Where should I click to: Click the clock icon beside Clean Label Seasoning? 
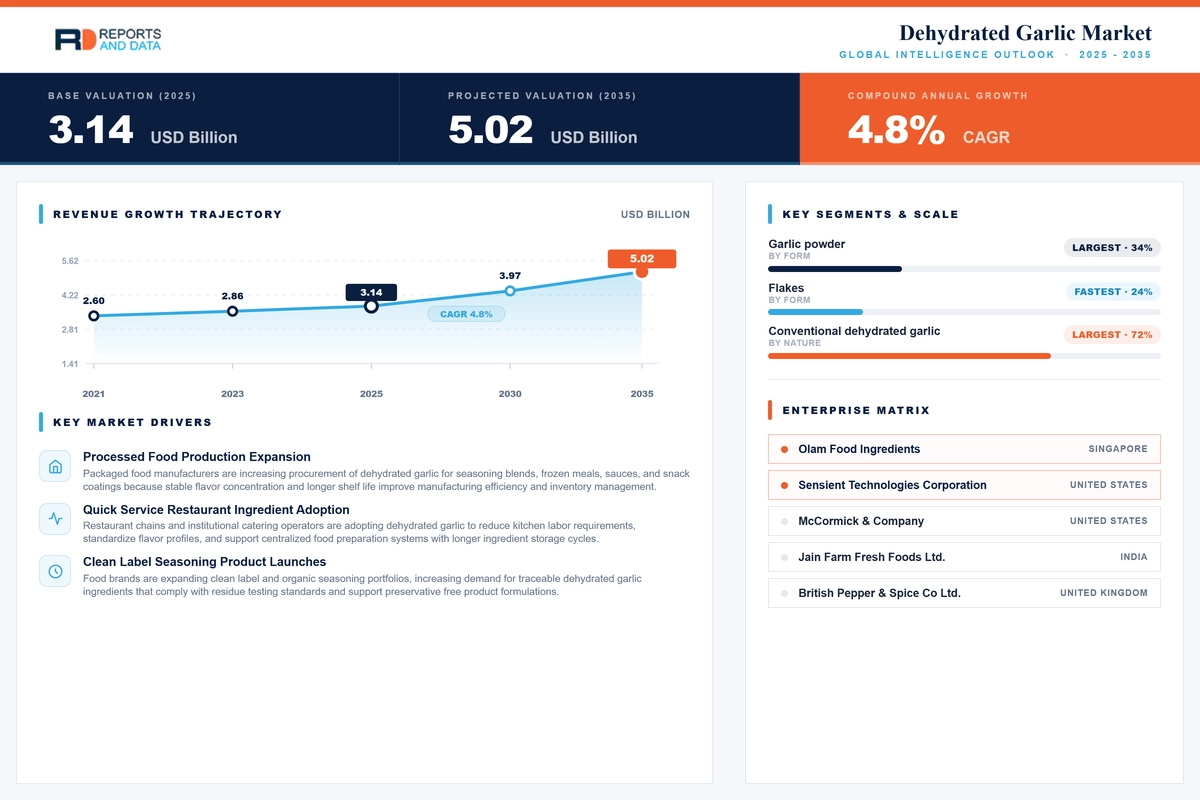(55, 571)
